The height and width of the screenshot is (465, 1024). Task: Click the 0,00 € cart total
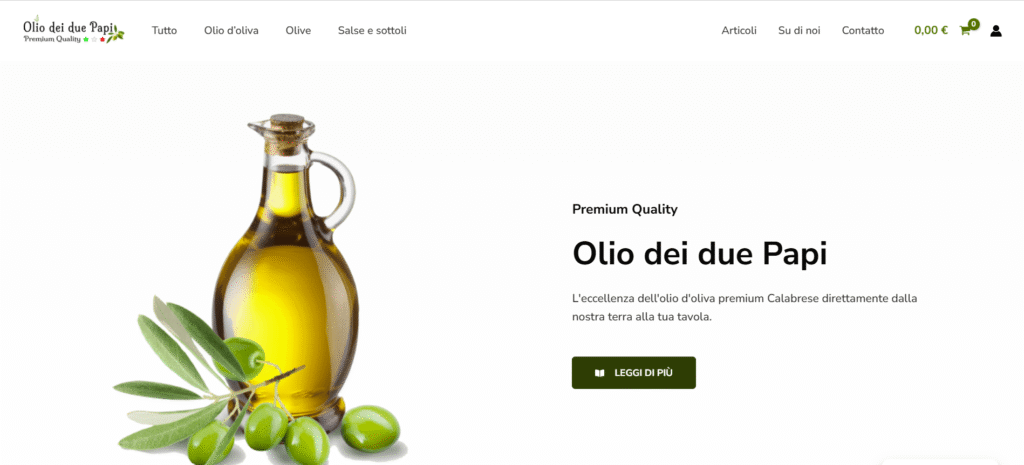pyautogui.click(x=931, y=30)
